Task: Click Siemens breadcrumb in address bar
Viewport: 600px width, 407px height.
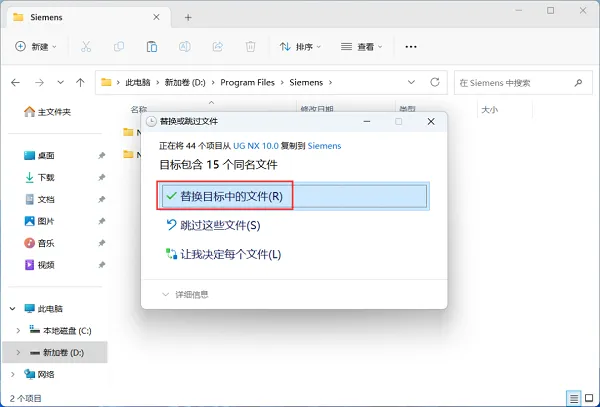Action: coord(306,83)
